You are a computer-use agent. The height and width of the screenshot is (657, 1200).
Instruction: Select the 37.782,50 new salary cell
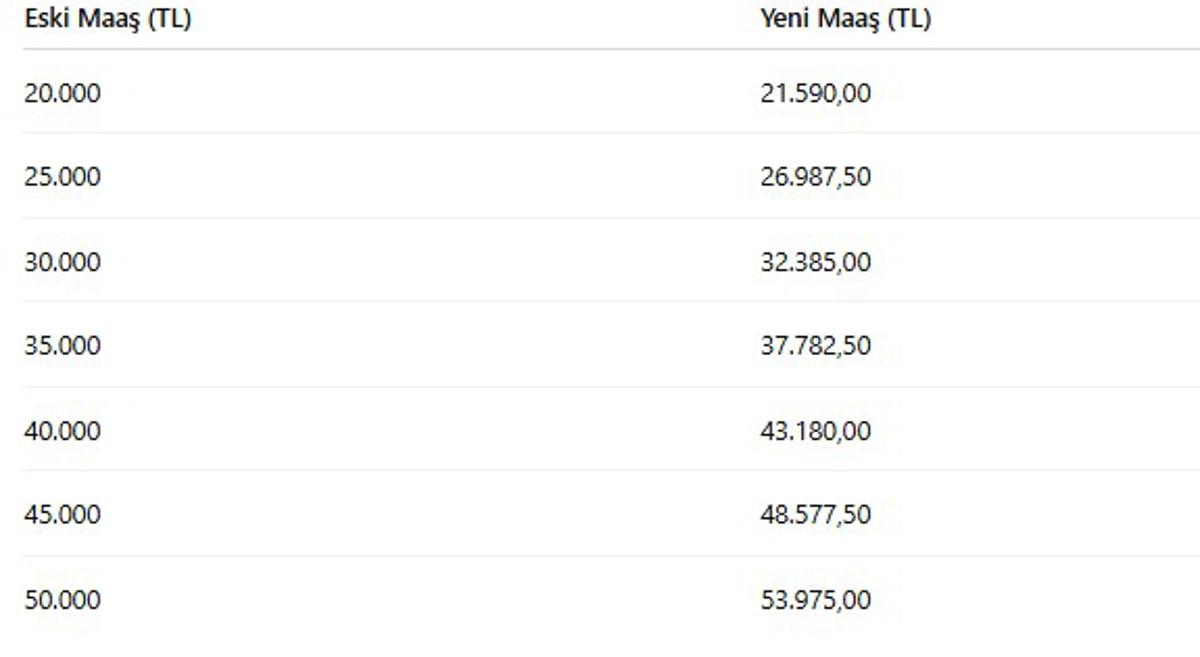point(815,346)
